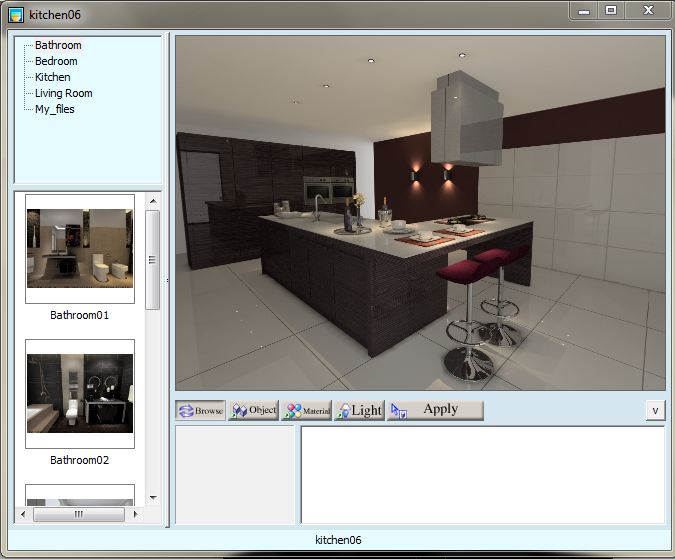
Task: Open the My_files tree item
Action: click(55, 109)
